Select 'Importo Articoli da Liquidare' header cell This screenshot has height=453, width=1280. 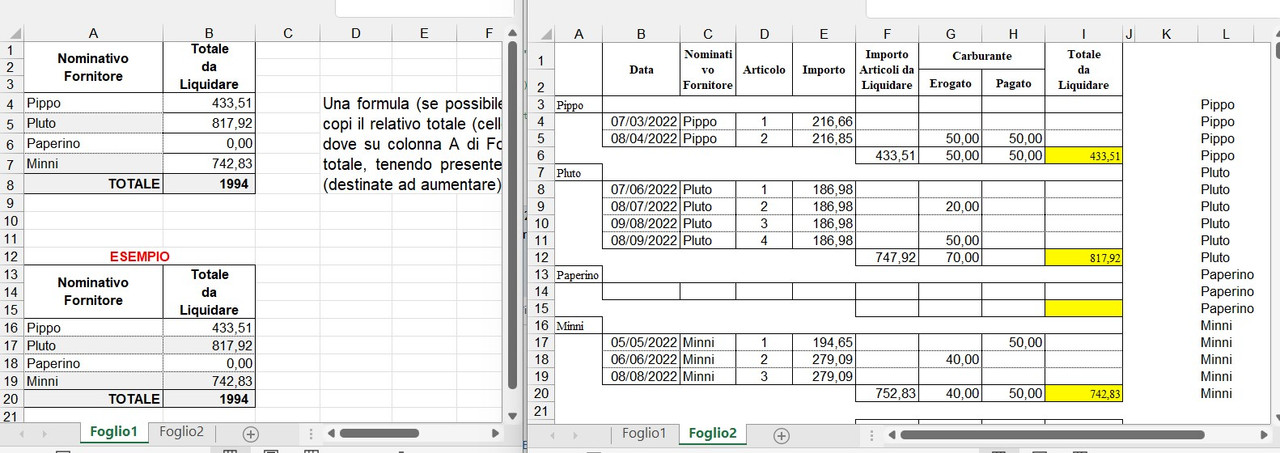tap(887, 70)
